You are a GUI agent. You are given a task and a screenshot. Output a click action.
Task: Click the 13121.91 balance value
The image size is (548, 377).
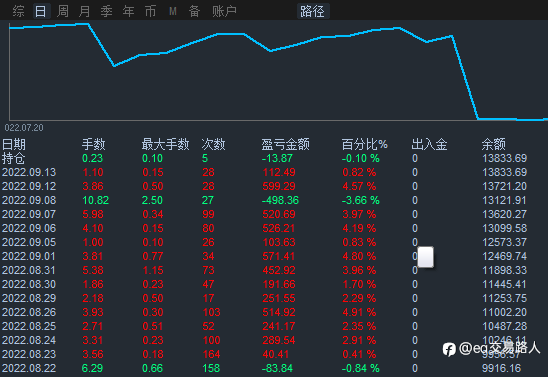(x=505, y=200)
